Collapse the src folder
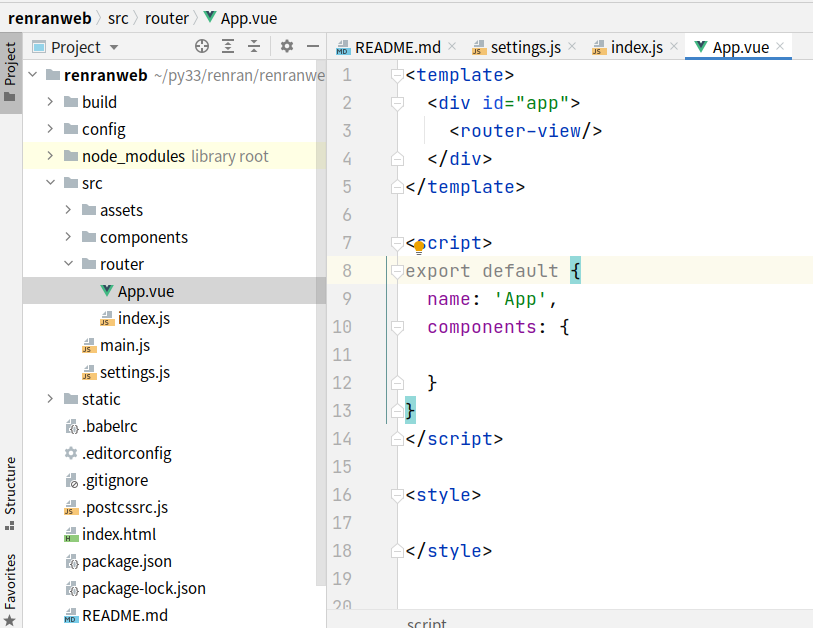The height and width of the screenshot is (628, 813). 50,183
